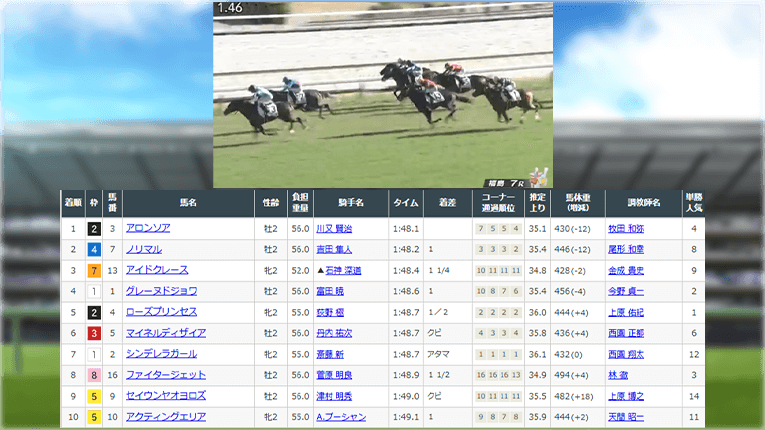The image size is (765, 430).
Task: Click jockey link in アイドクレース row
Action: (x=343, y=270)
